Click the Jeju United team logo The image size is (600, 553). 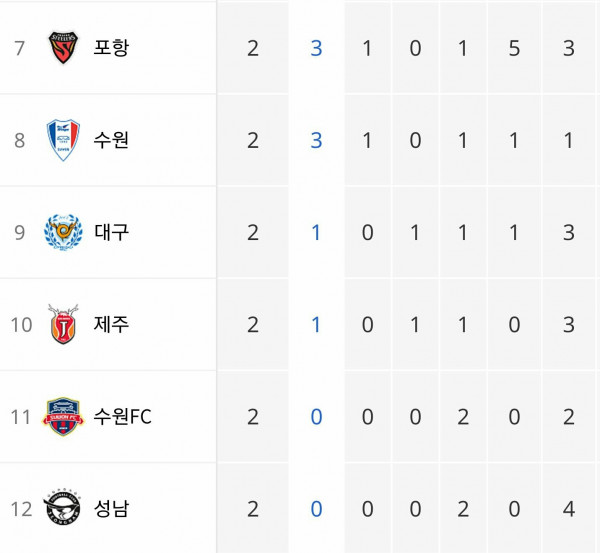63,324
